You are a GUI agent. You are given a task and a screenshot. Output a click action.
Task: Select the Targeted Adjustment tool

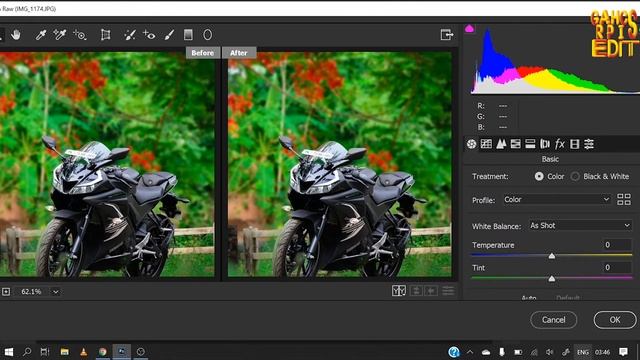tap(80, 35)
